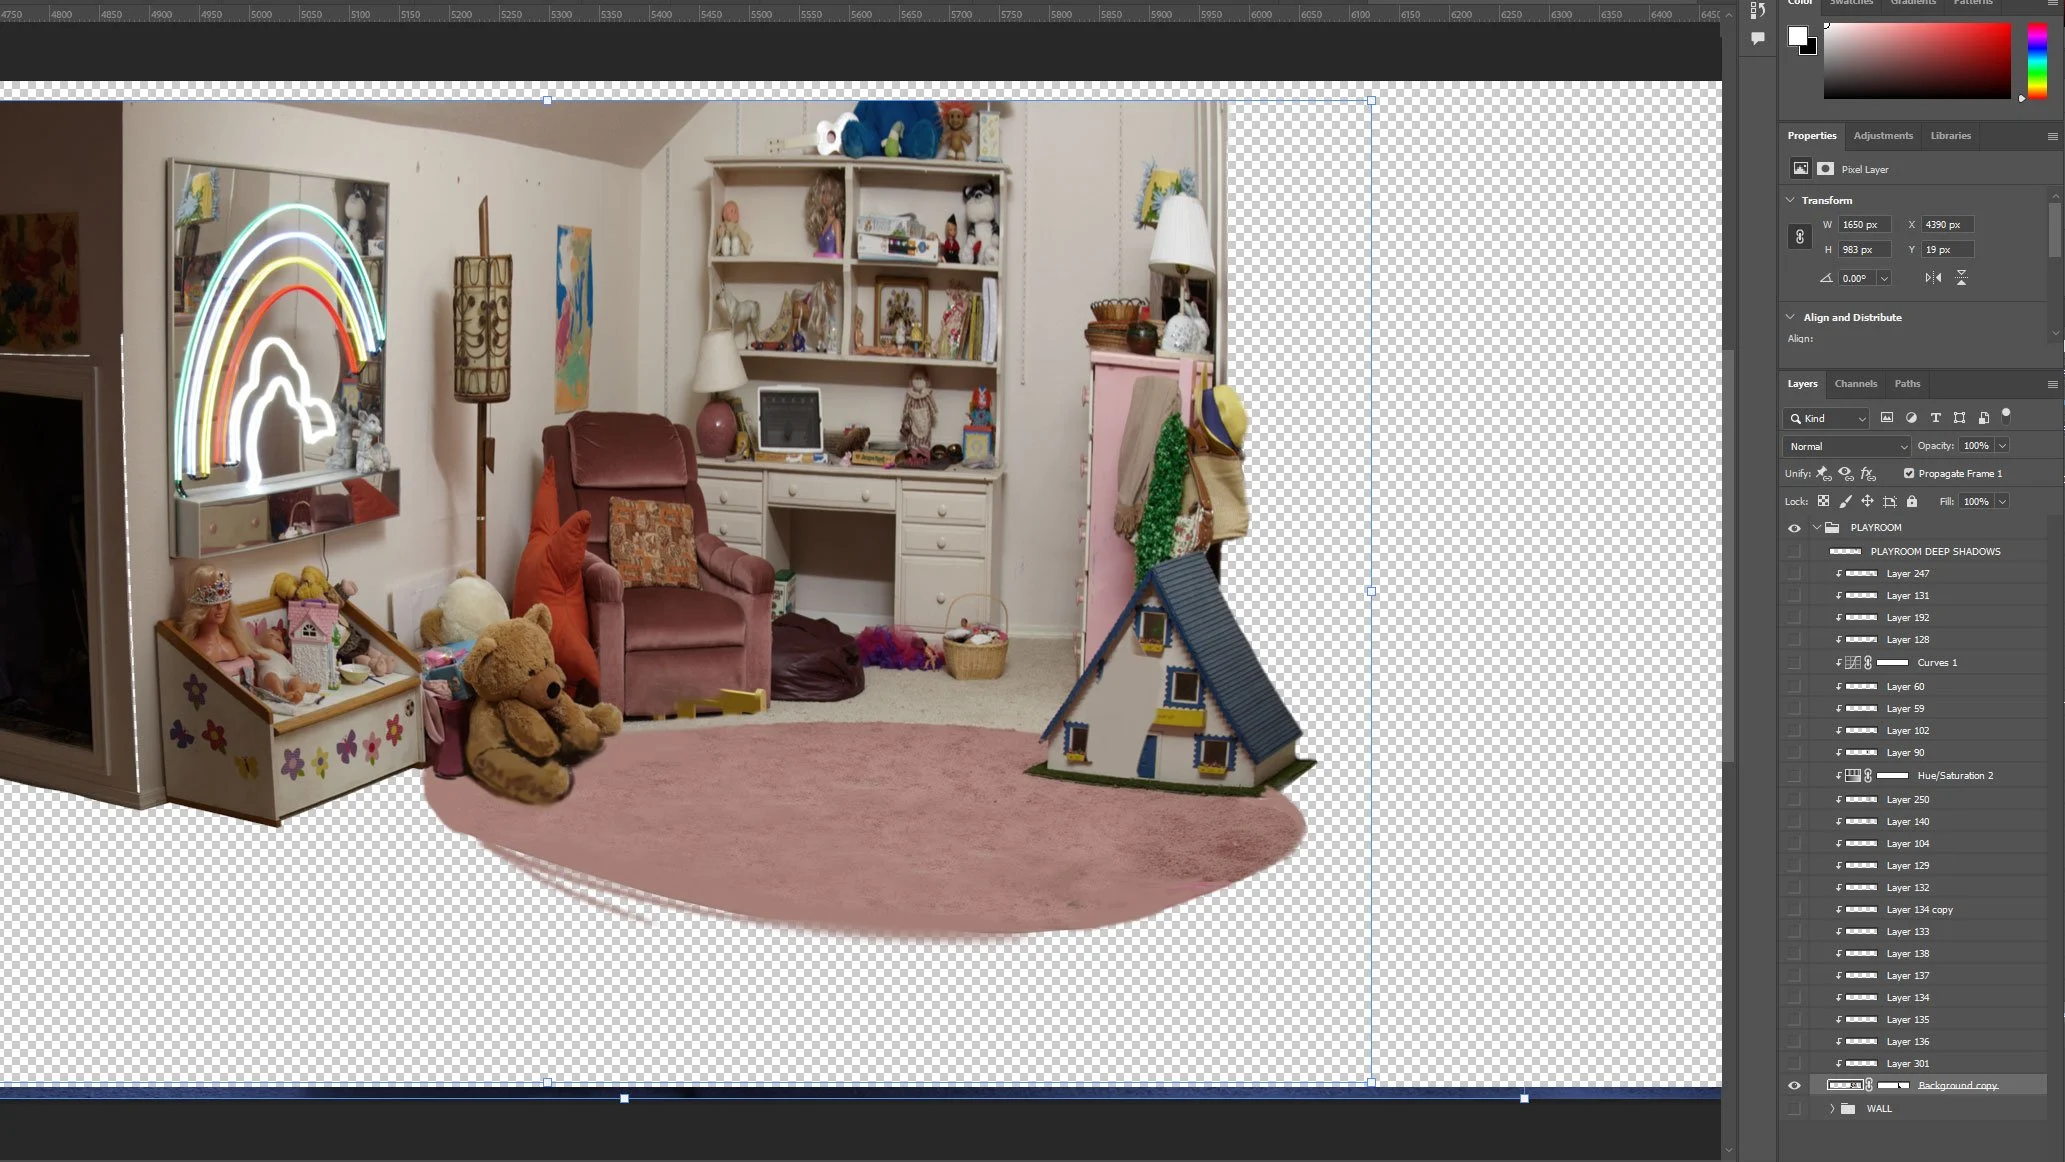Collapse the Transform section
The height and width of the screenshot is (1162, 2065).
[1791, 200]
